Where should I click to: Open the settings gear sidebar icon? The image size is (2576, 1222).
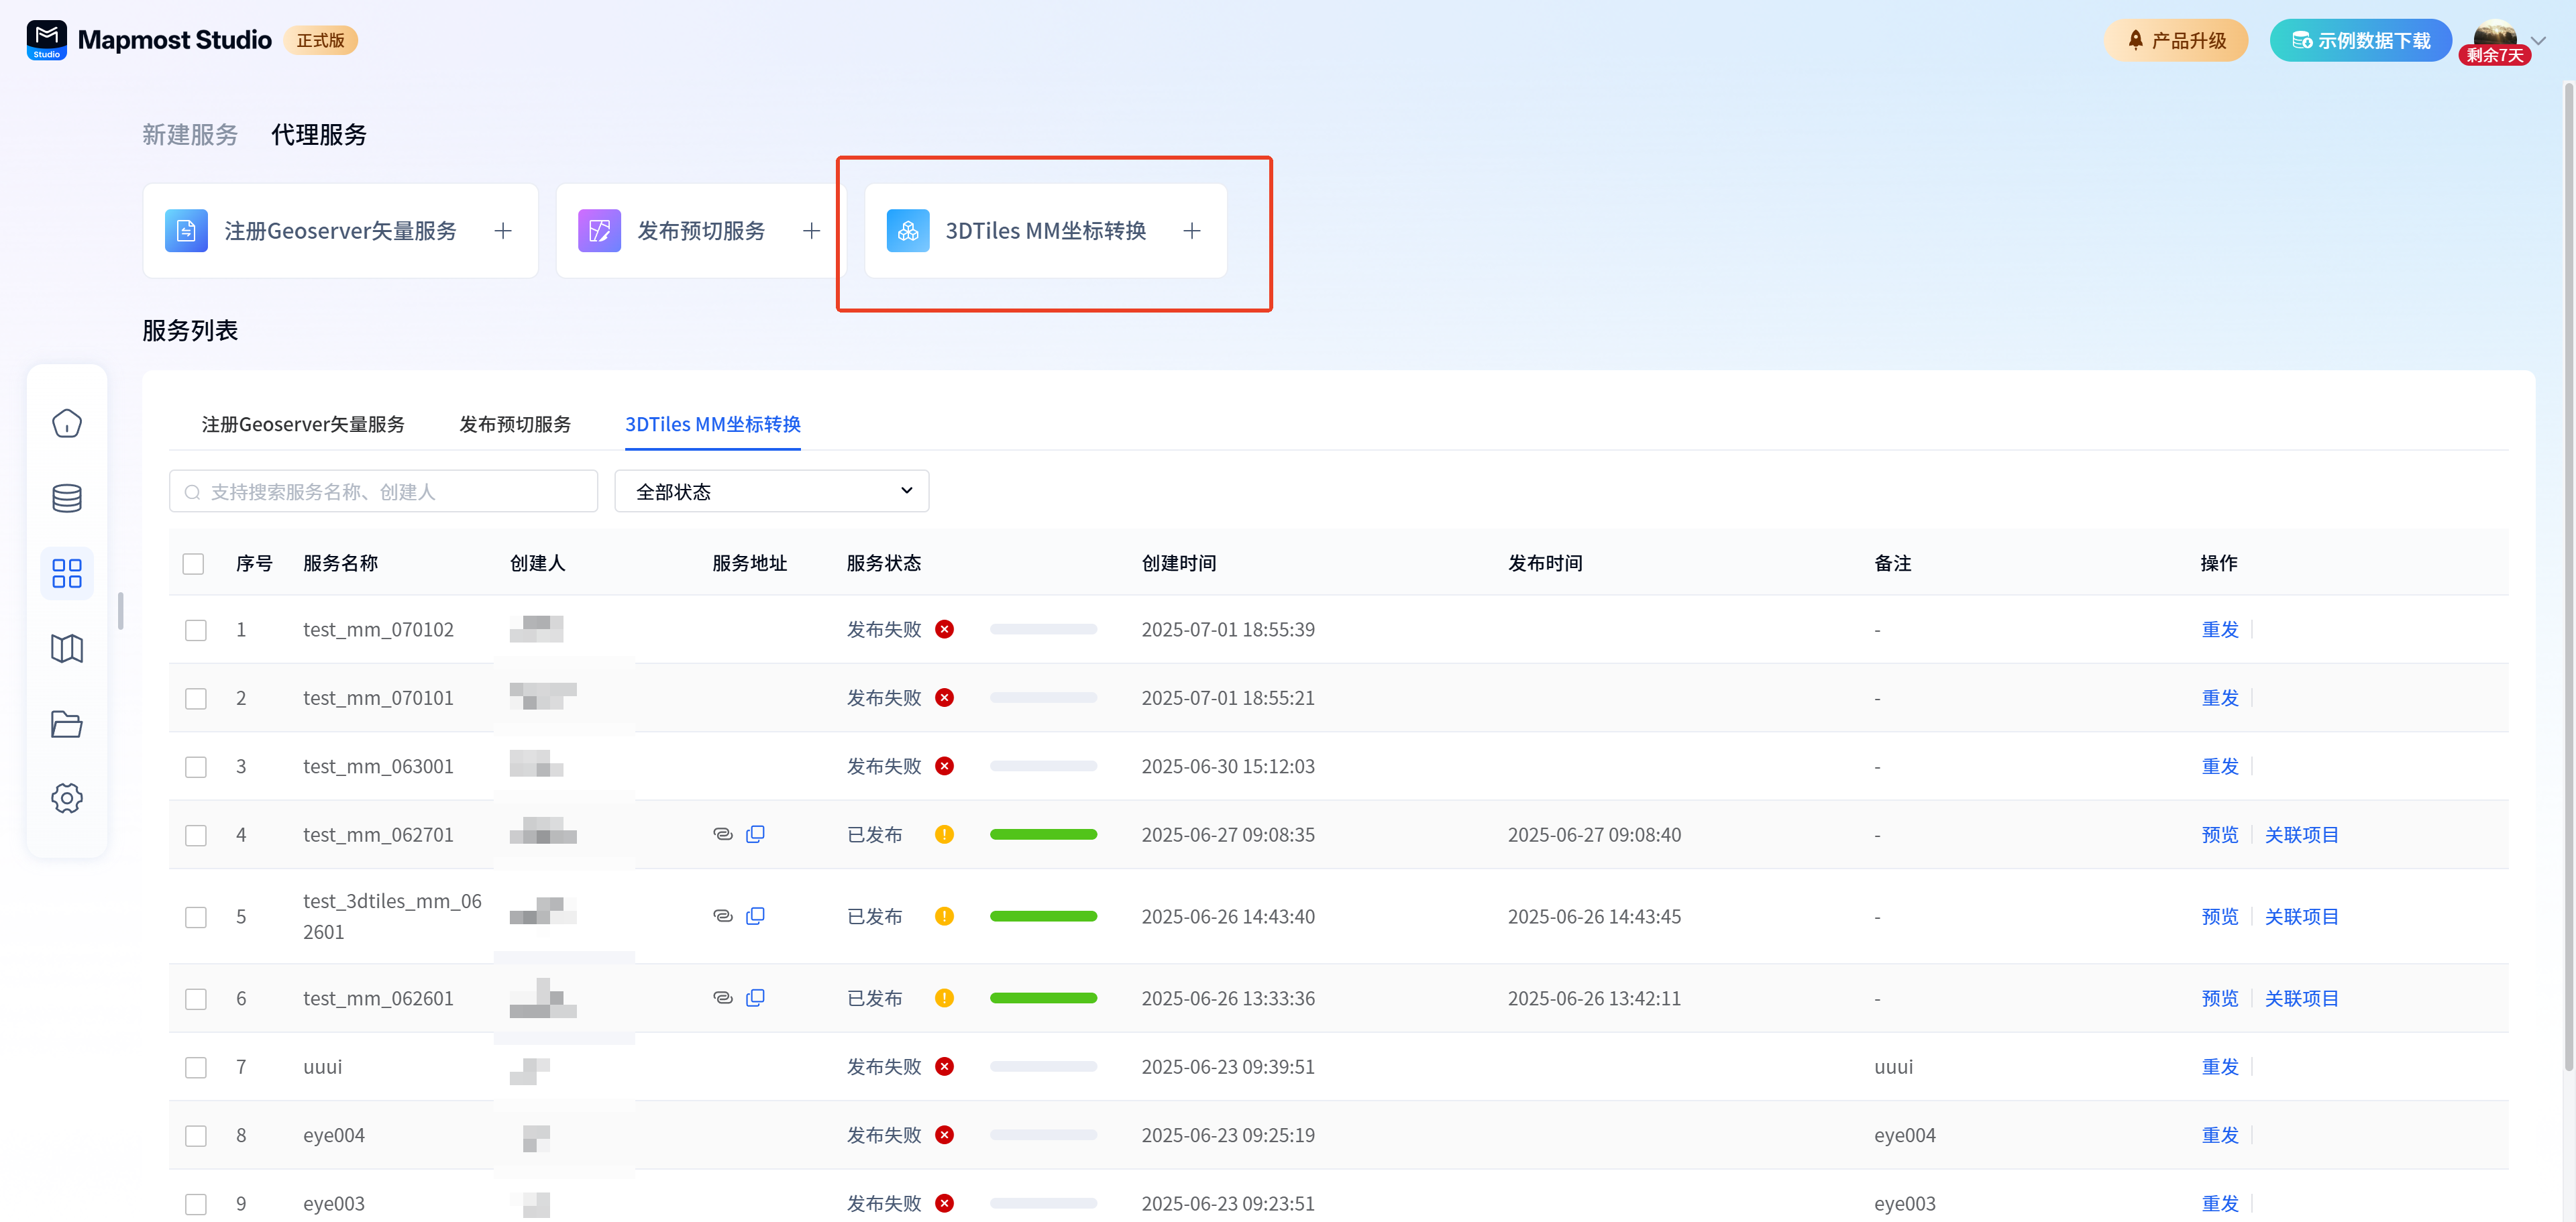coord(66,798)
